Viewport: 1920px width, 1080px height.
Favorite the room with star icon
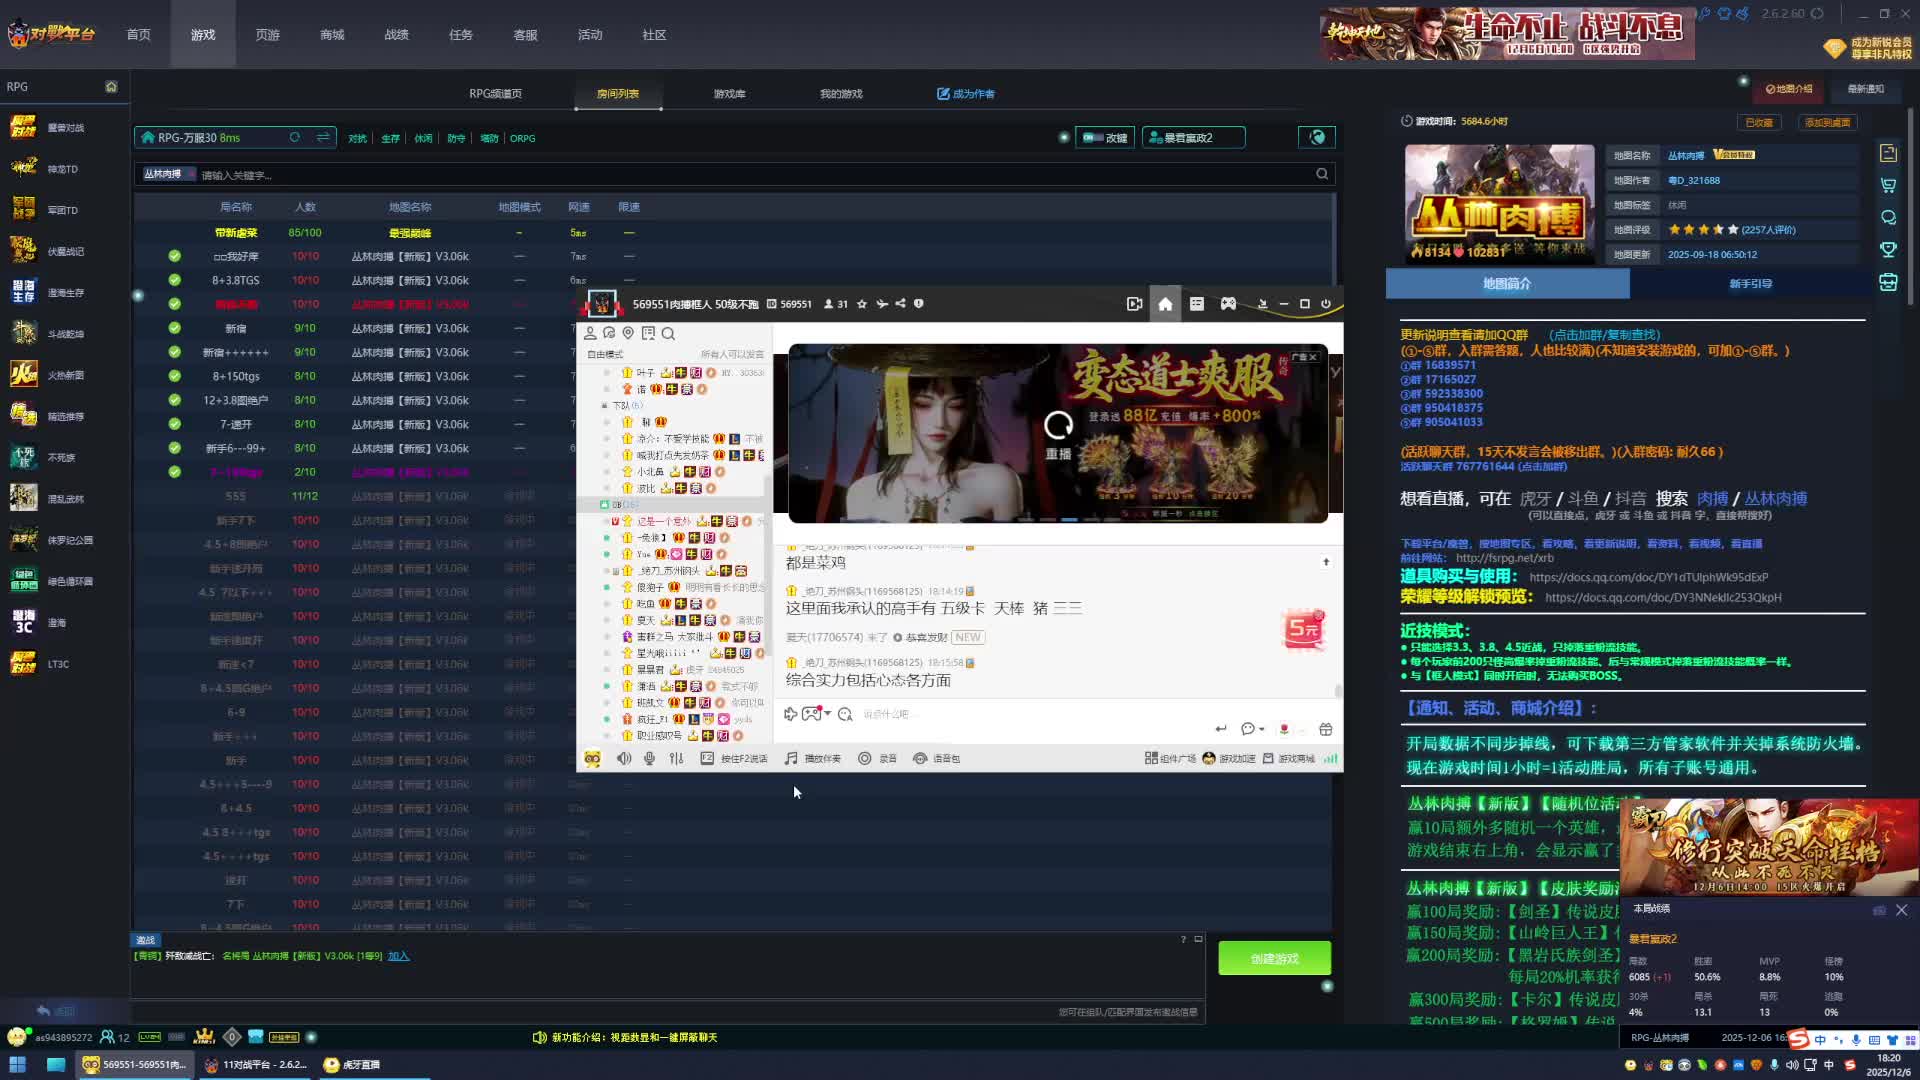(x=862, y=304)
